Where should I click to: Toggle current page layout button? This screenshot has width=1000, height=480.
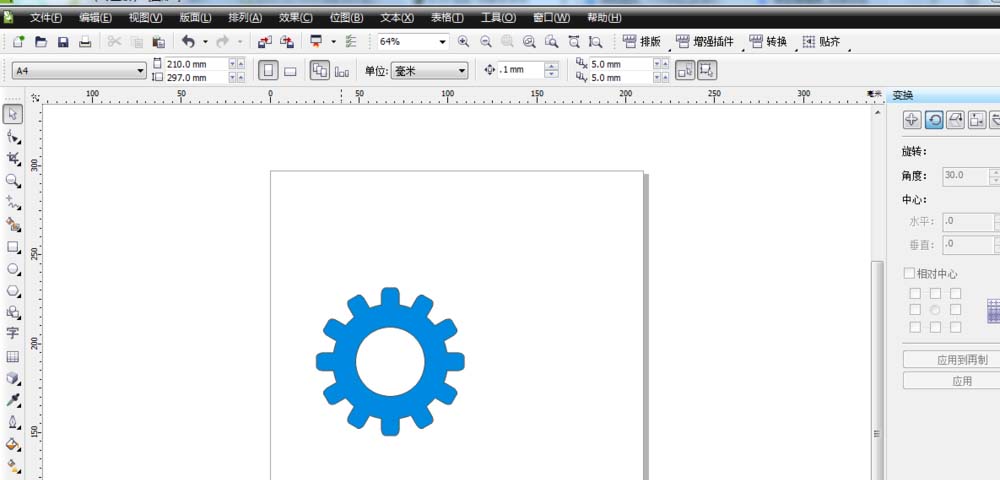coord(342,71)
